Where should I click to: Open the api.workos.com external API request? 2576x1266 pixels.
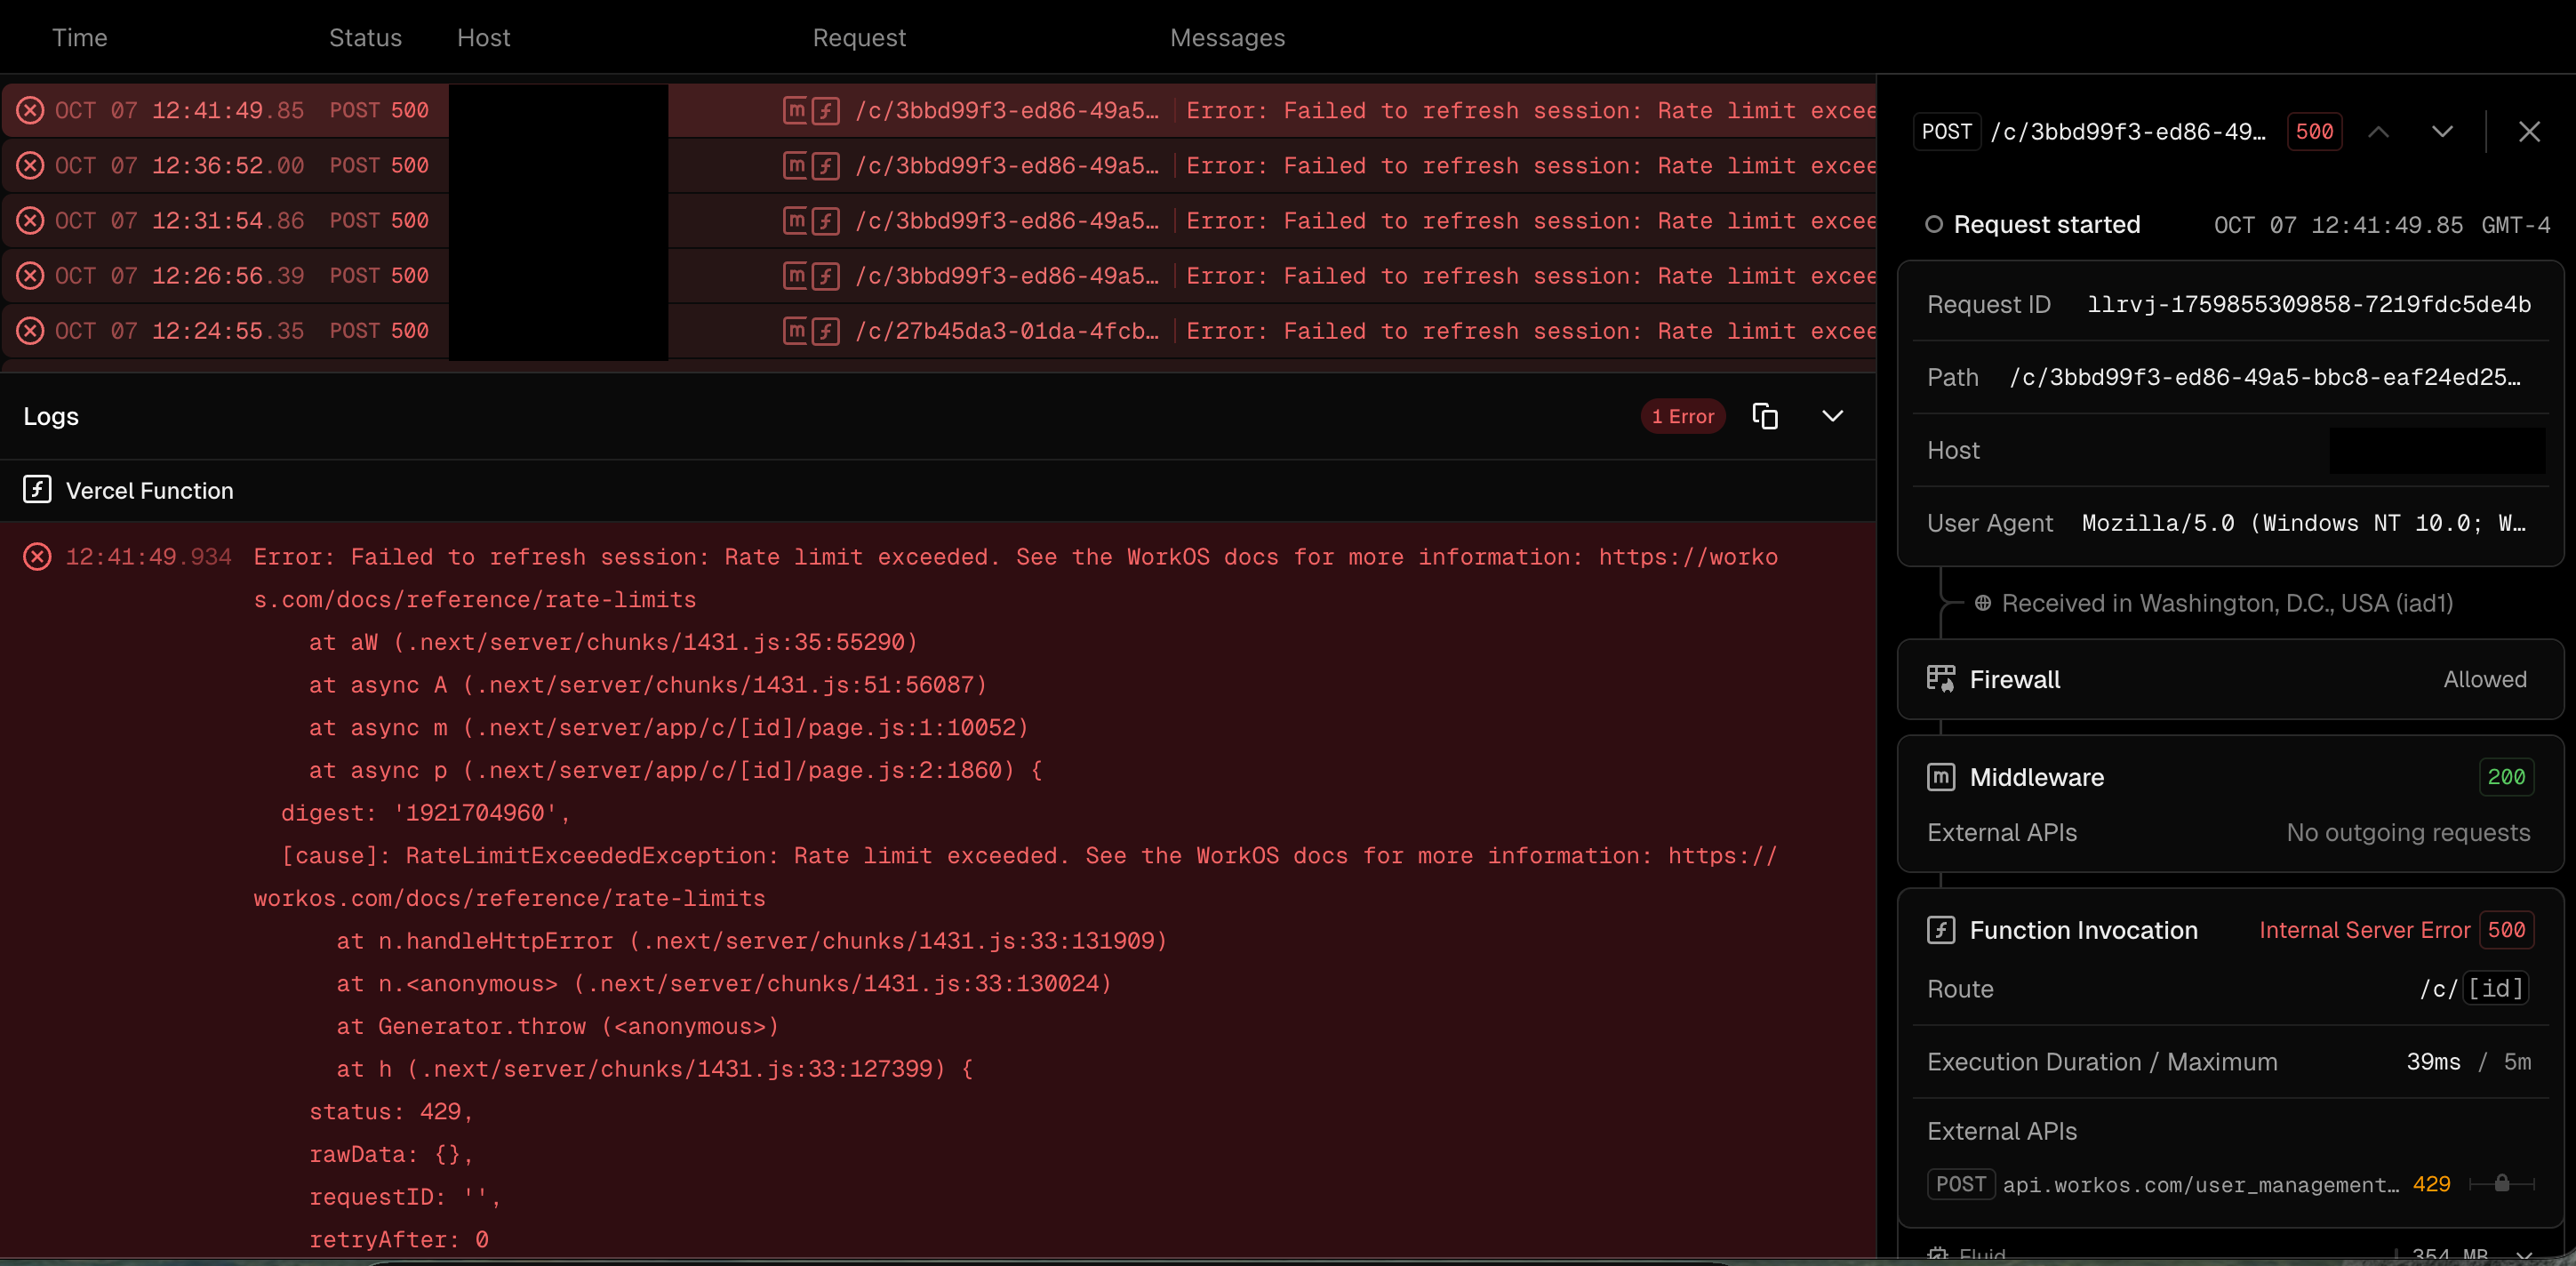tap(2199, 1184)
